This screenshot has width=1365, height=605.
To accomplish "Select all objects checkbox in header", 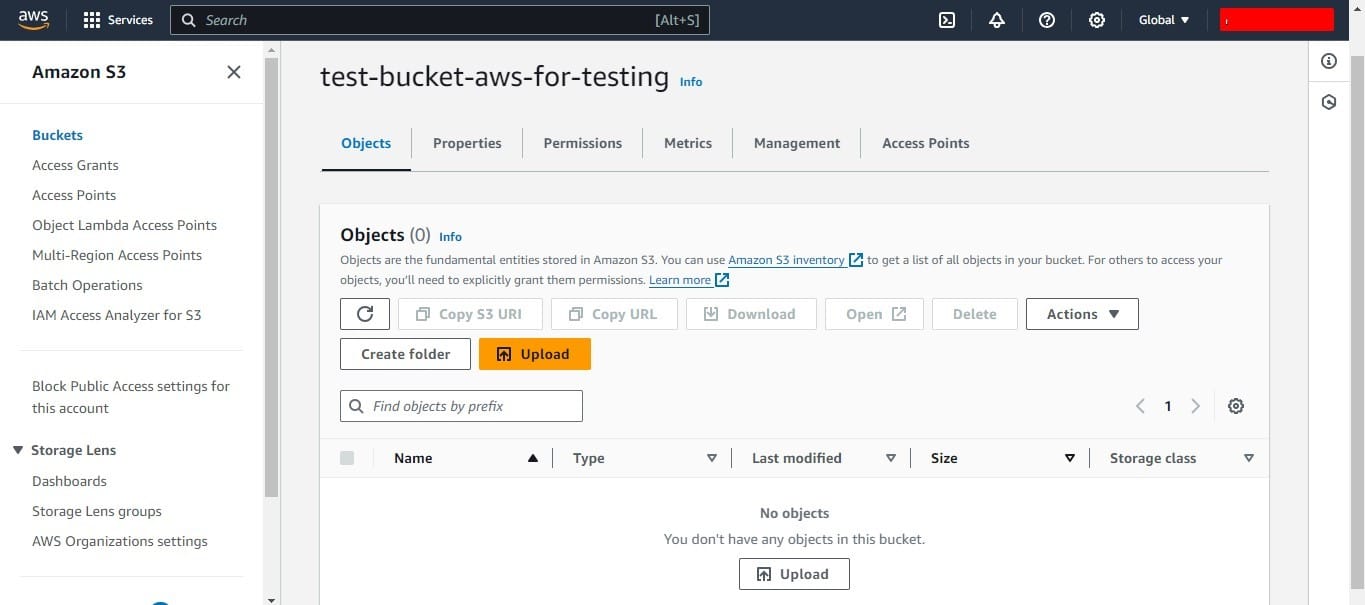I will click(347, 458).
